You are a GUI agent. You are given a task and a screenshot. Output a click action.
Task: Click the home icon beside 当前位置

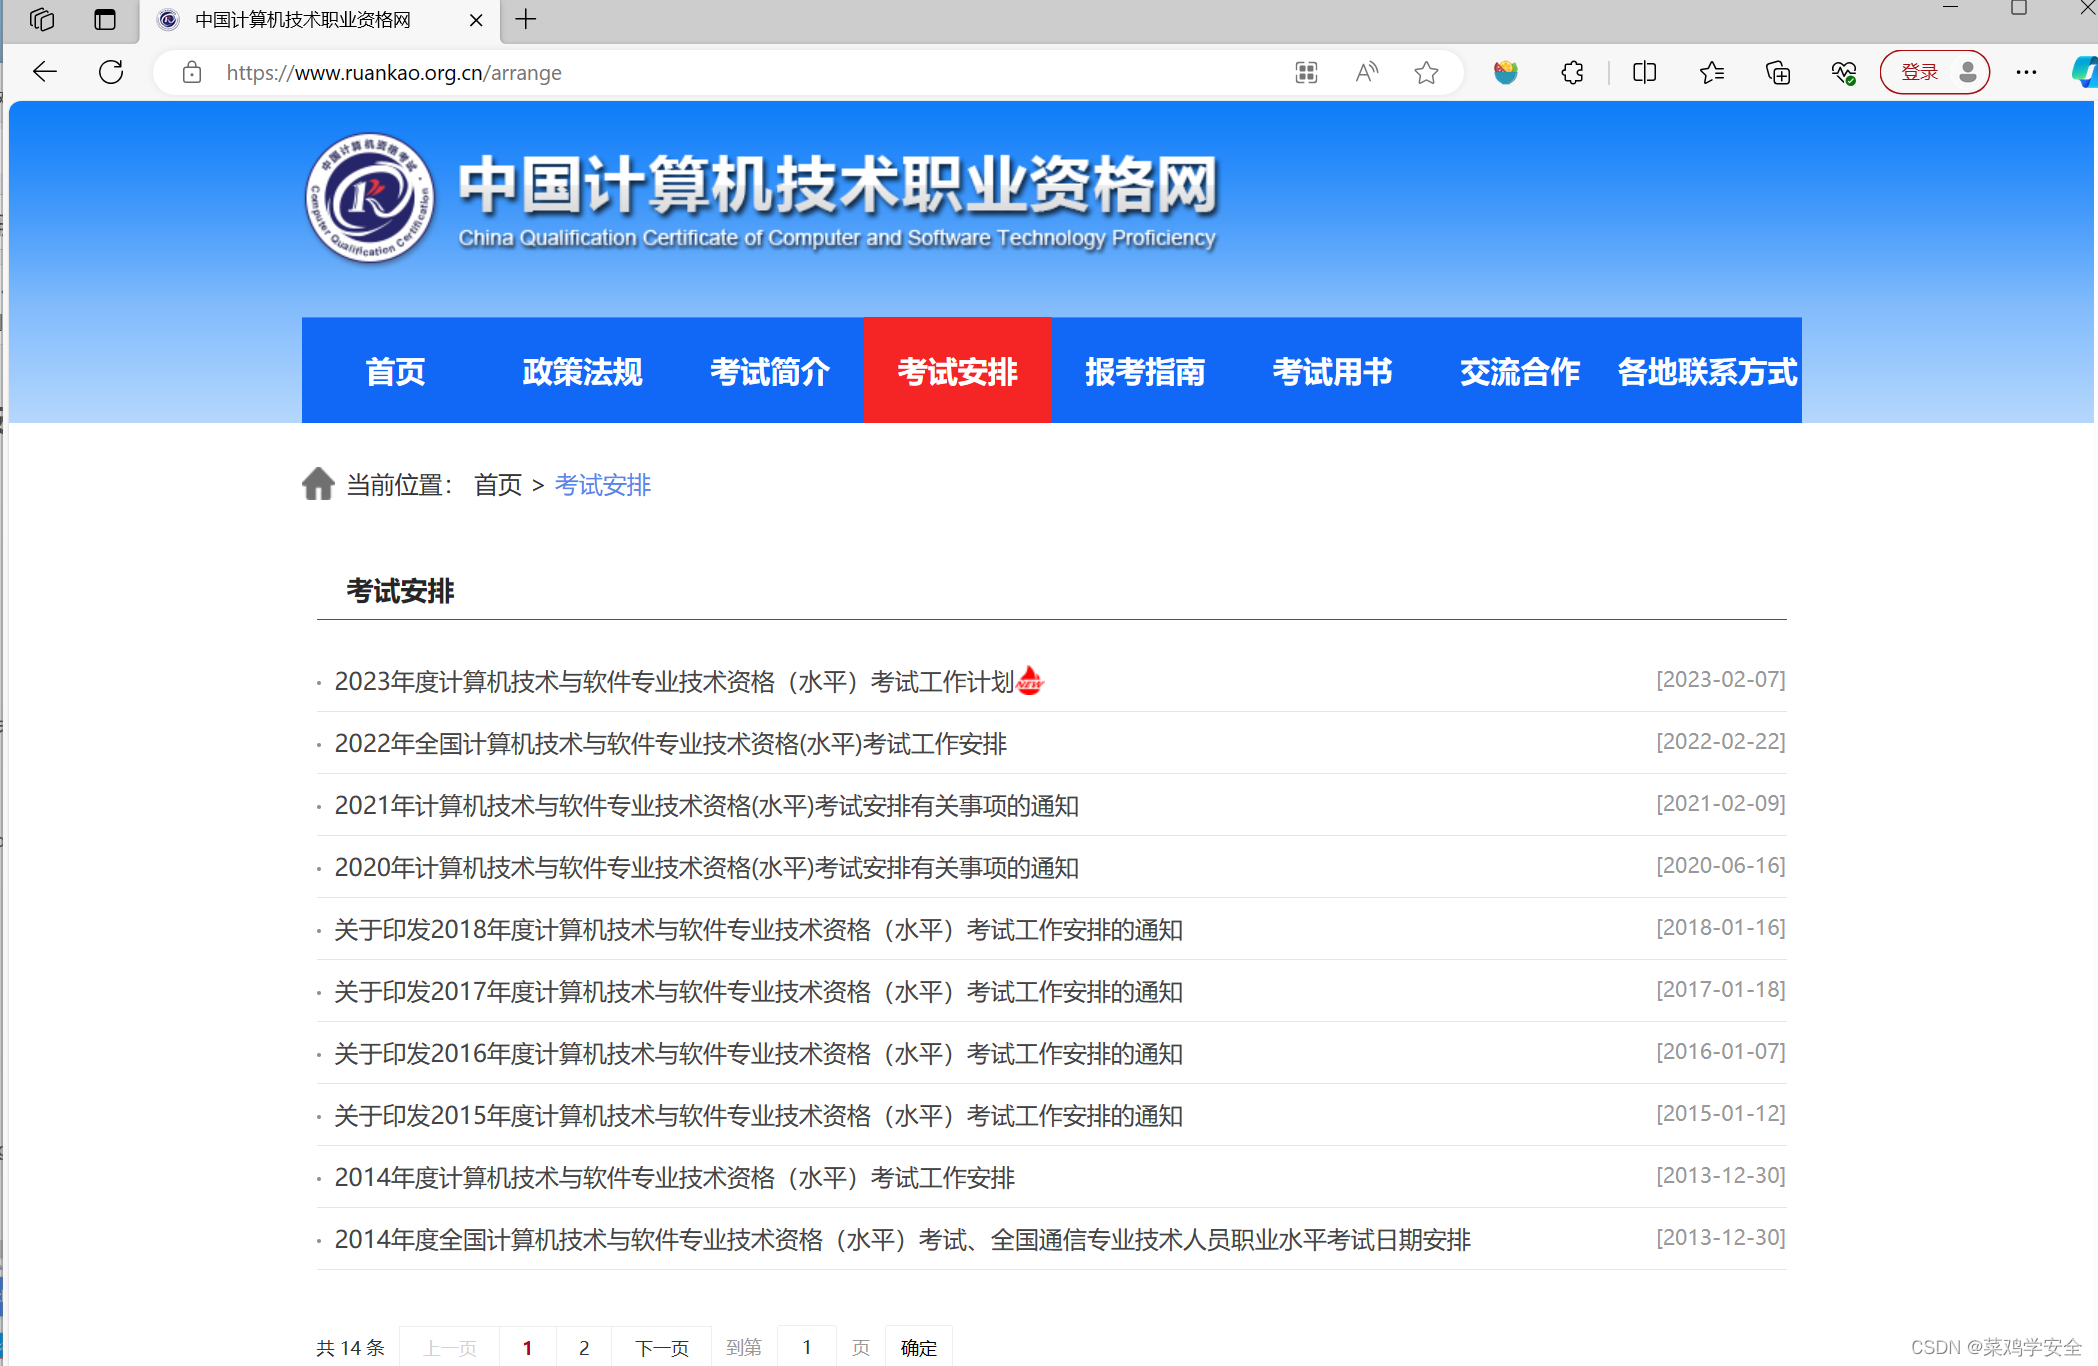pos(318,484)
